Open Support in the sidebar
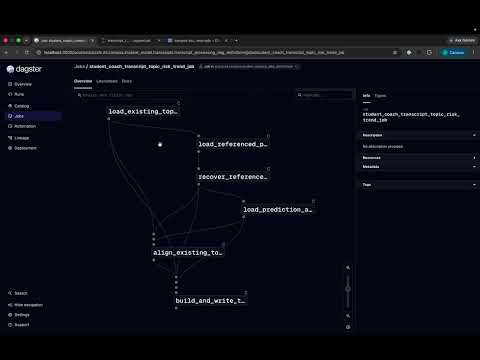The width and height of the screenshot is (480, 360). click(x=19, y=325)
